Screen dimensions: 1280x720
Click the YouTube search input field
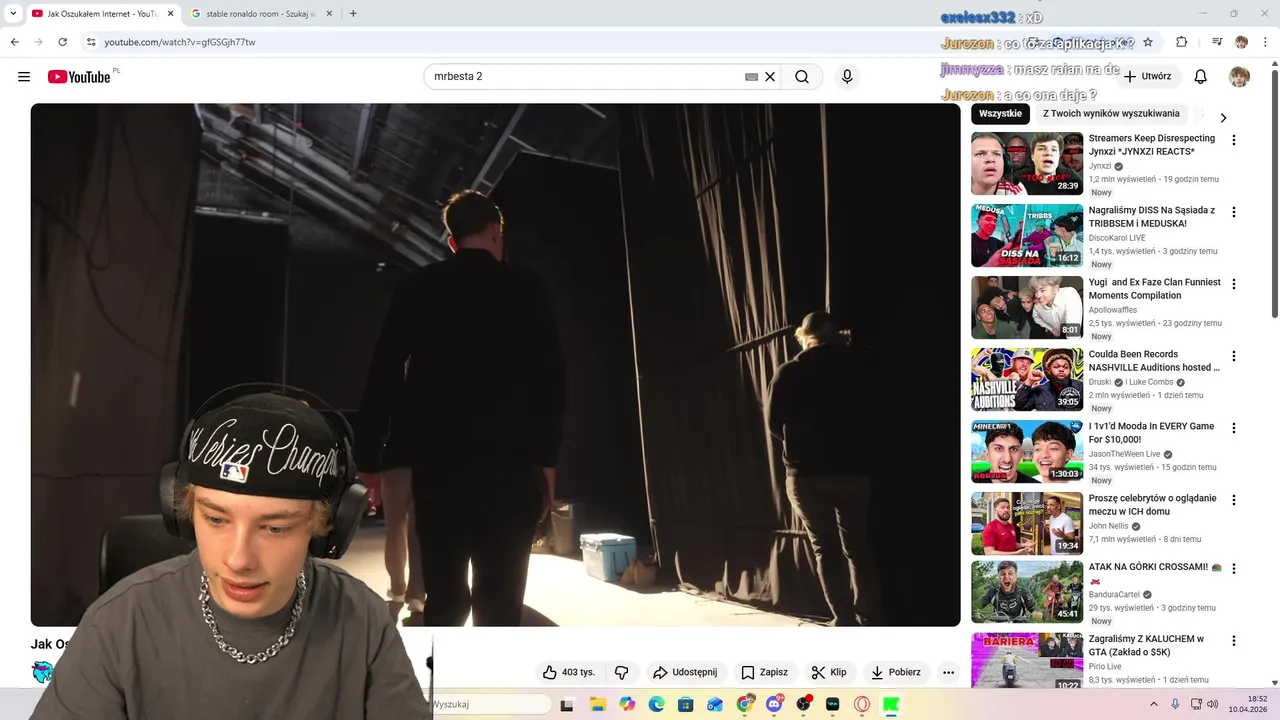[585, 77]
